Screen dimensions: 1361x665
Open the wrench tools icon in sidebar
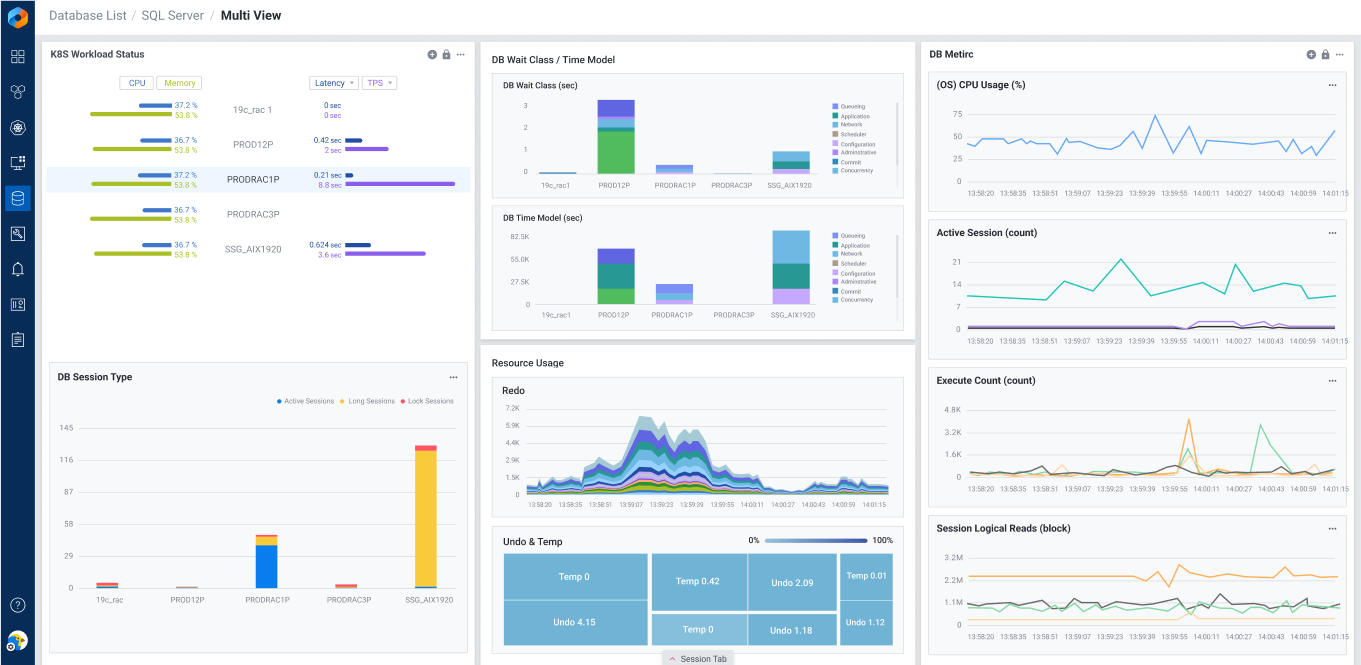click(17, 233)
